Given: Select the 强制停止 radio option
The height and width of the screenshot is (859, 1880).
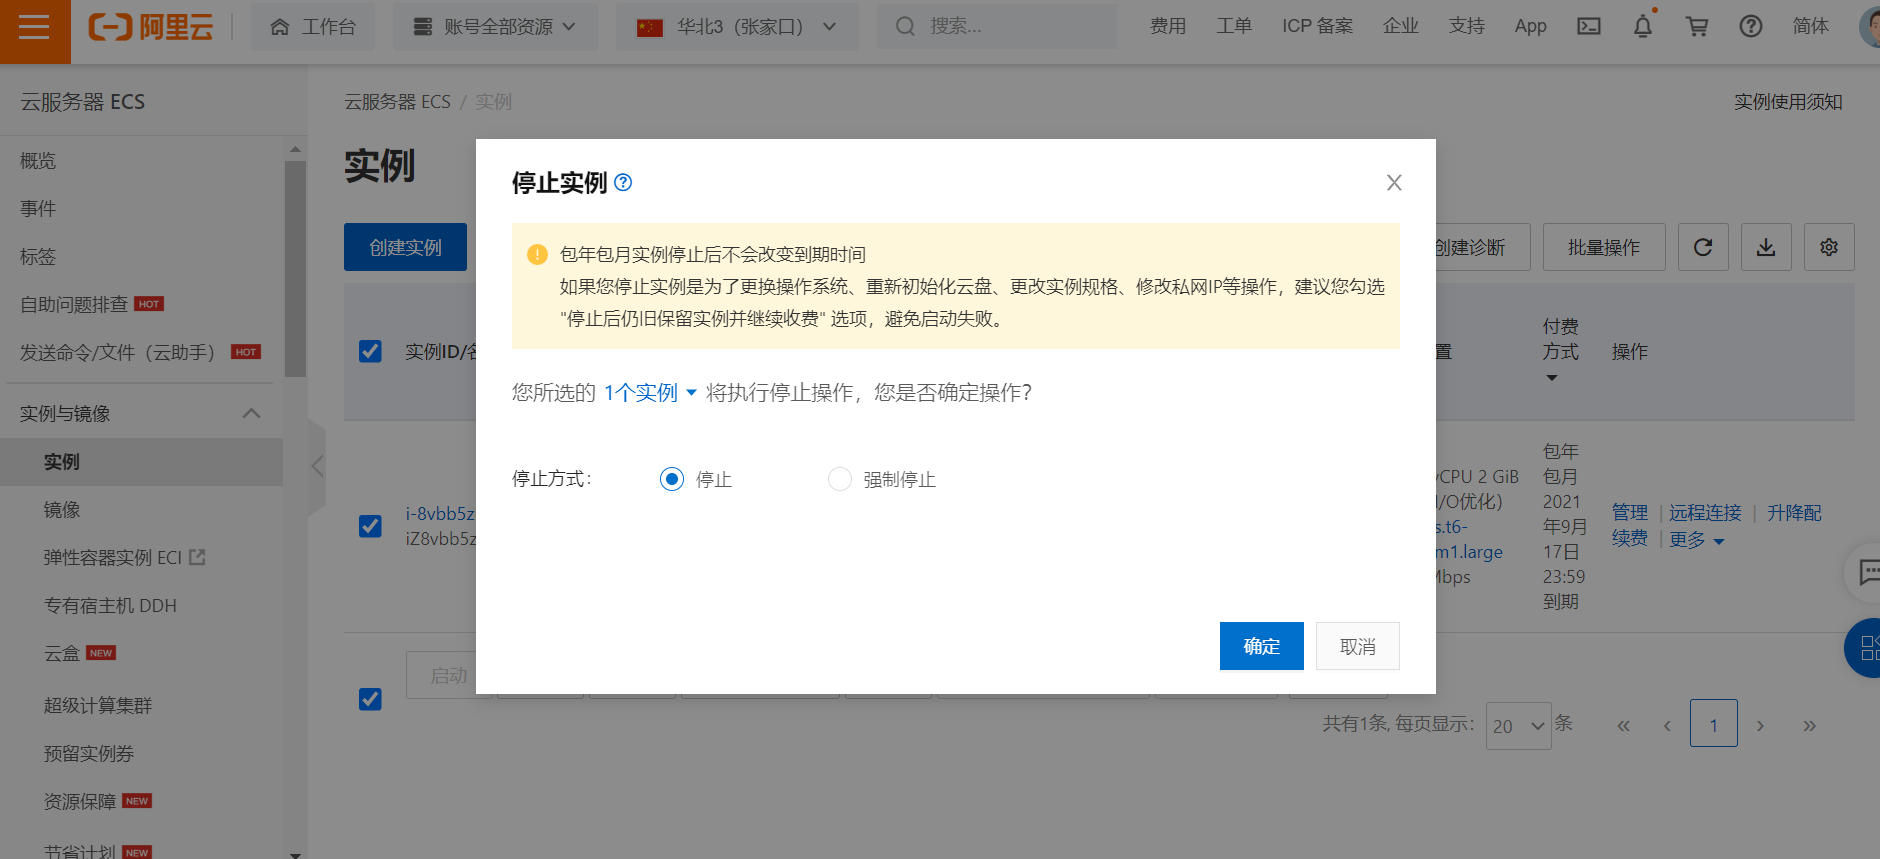Looking at the screenshot, I should [840, 479].
